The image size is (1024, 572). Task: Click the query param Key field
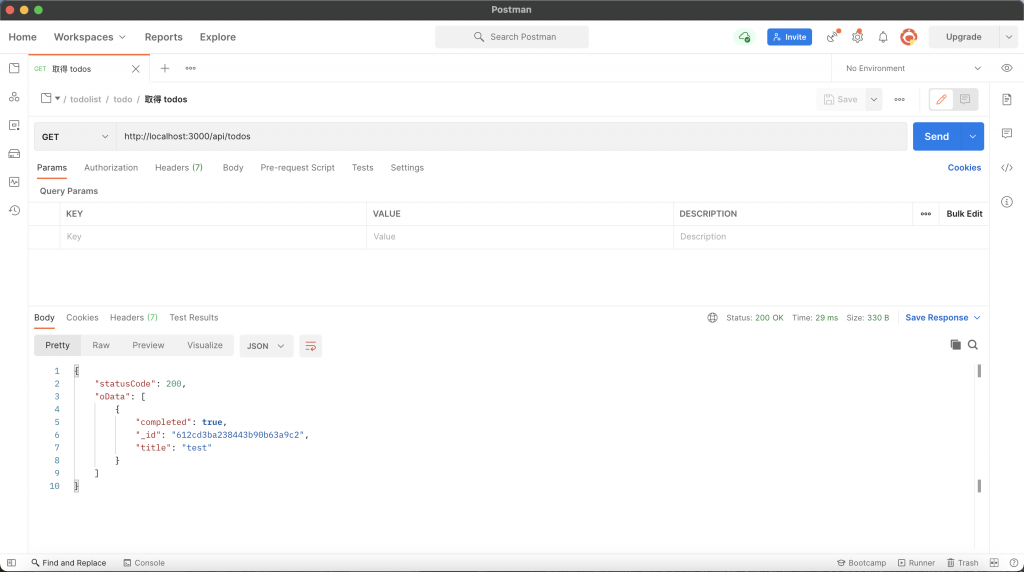coord(213,236)
